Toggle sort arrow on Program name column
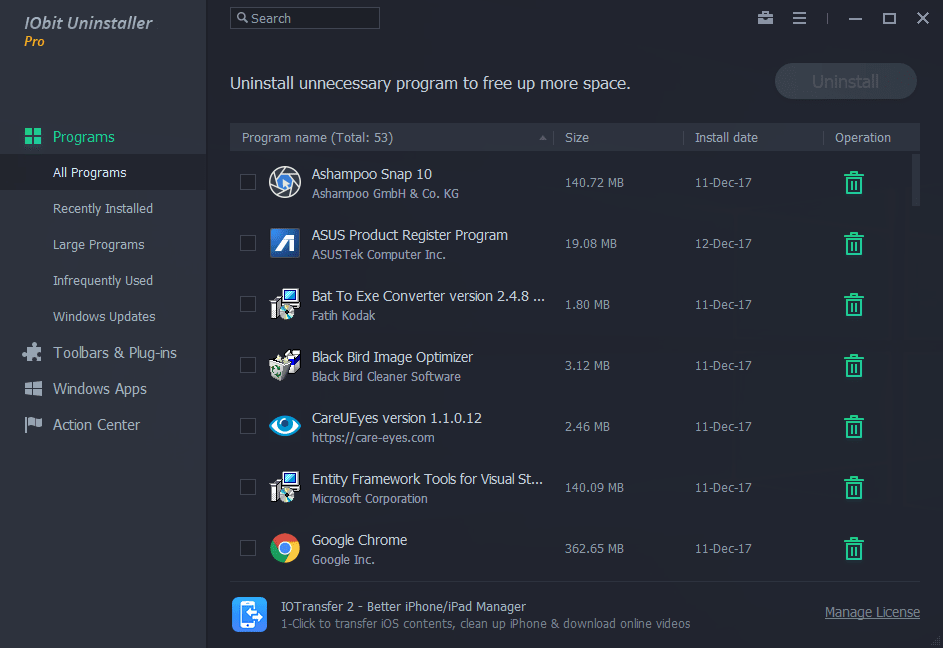The image size is (943, 648). pos(542,138)
